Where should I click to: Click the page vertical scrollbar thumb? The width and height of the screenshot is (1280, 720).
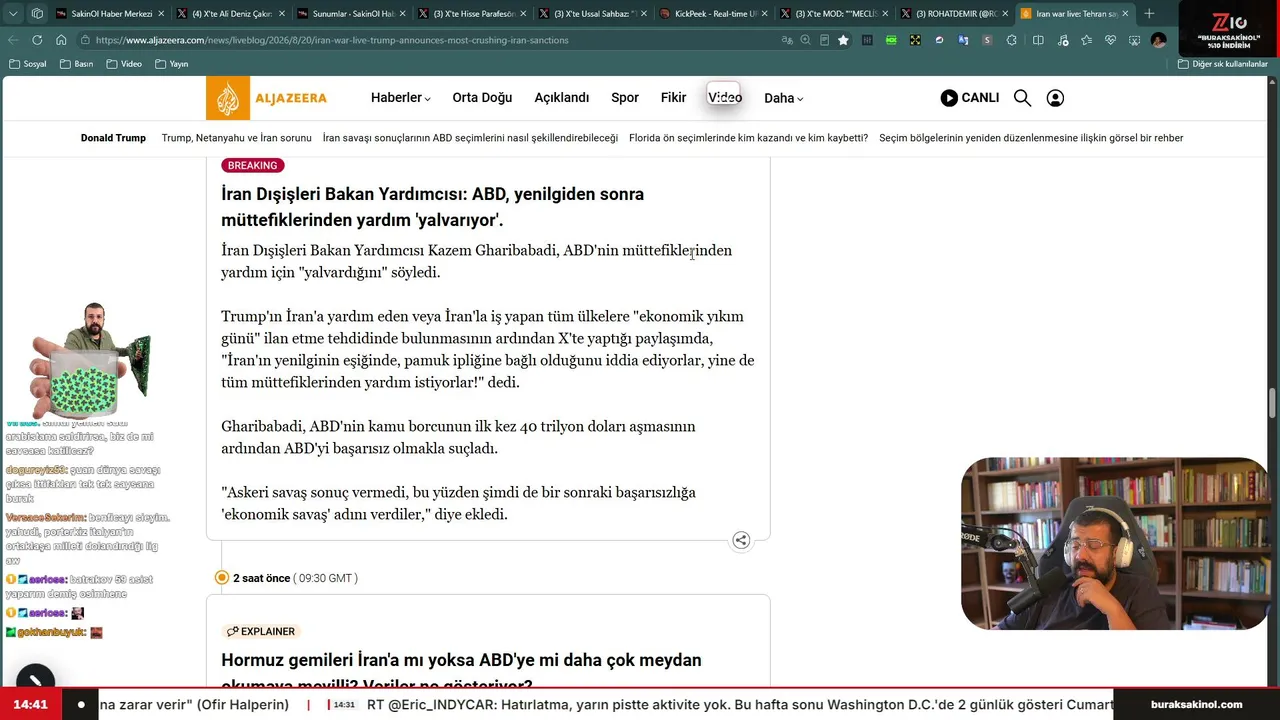(x=1273, y=403)
